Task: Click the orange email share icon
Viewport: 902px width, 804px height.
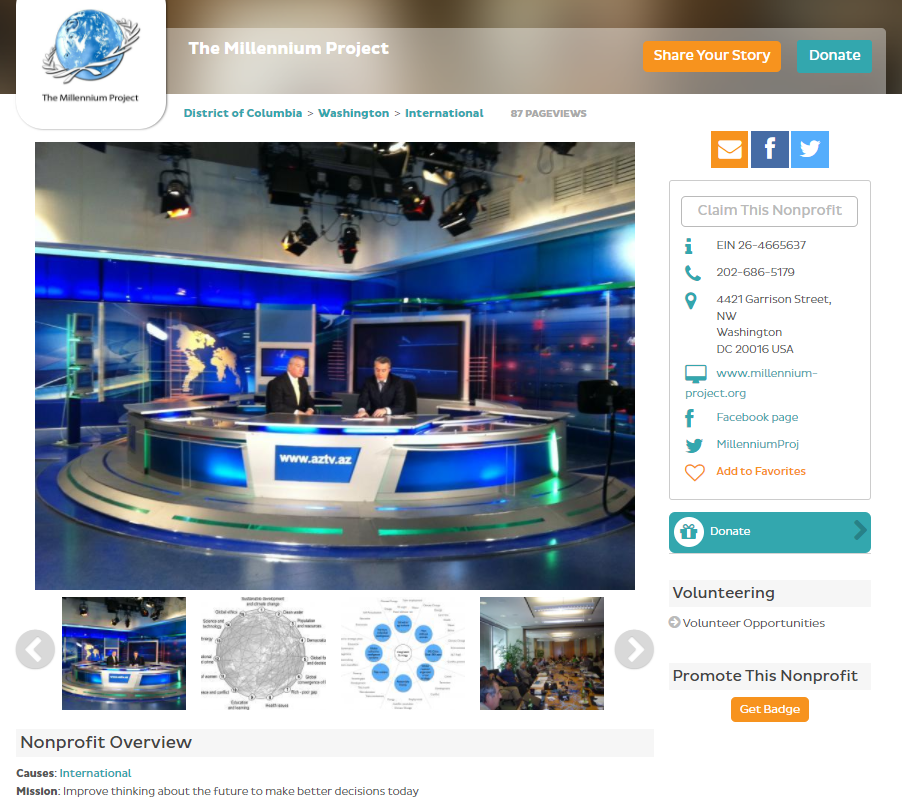Action: click(x=729, y=149)
